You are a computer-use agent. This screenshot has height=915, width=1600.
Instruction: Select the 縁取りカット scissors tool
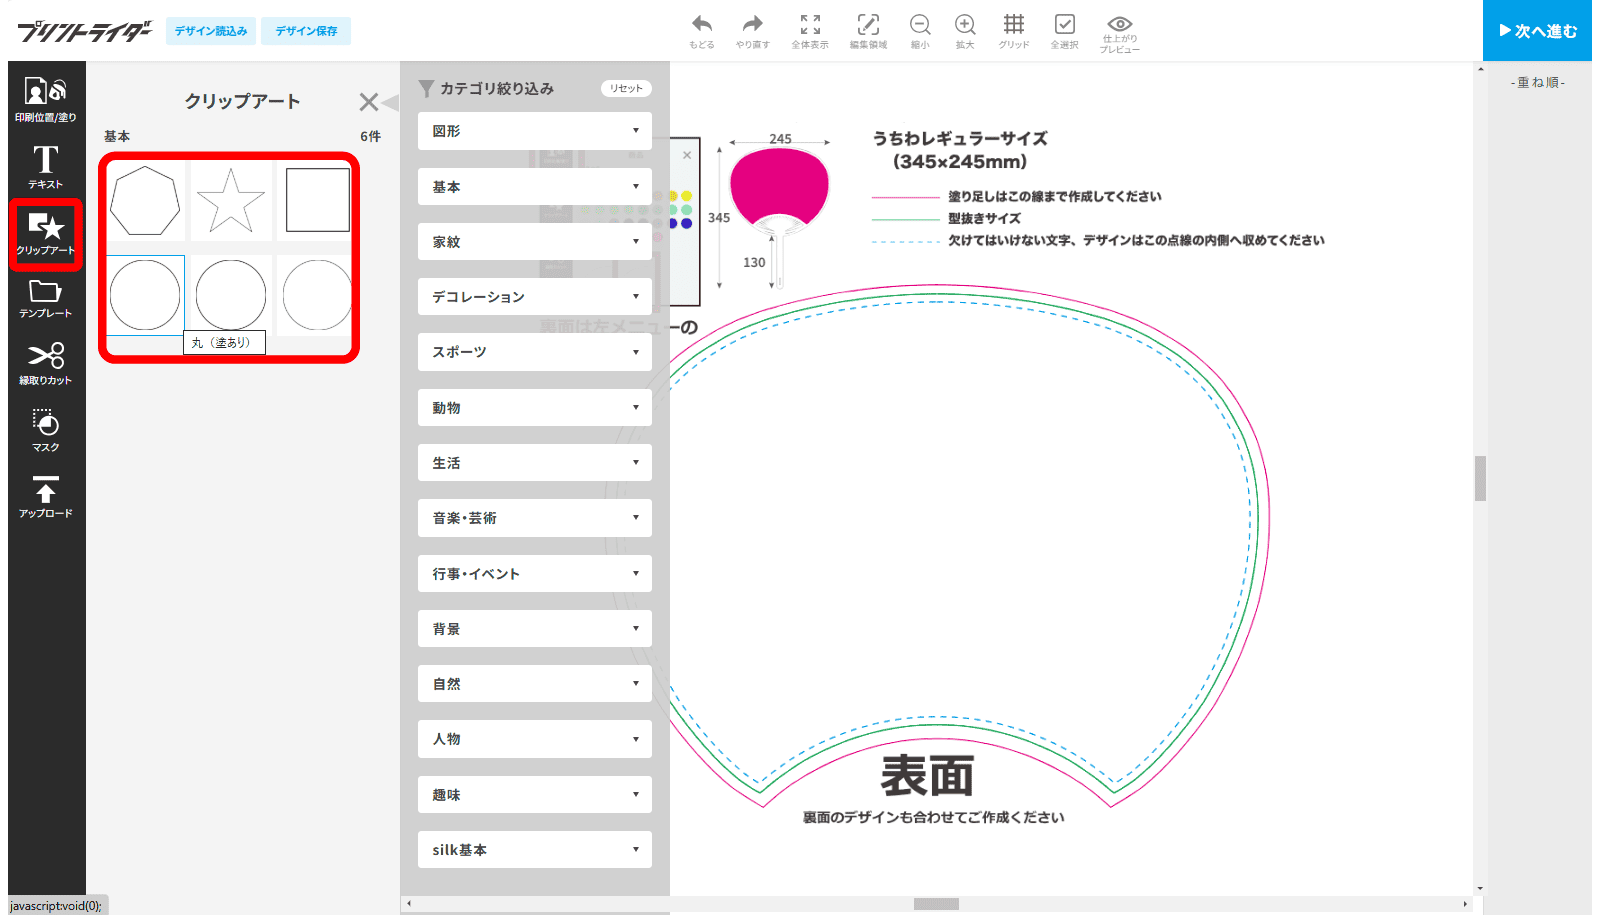click(x=46, y=364)
